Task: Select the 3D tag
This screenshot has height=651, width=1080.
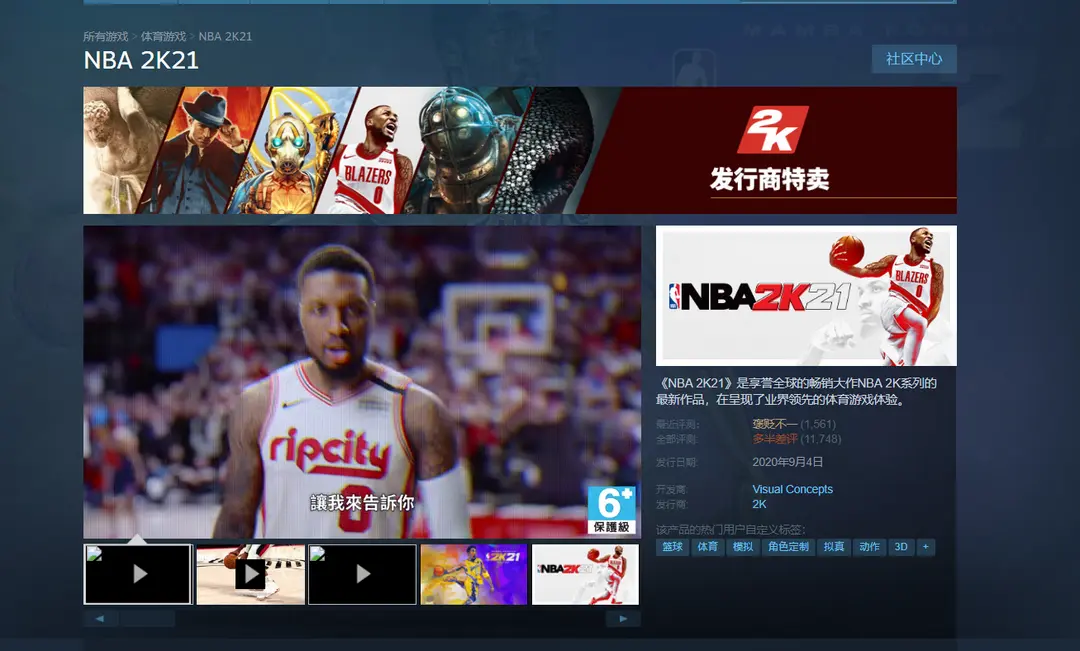Action: 901,547
